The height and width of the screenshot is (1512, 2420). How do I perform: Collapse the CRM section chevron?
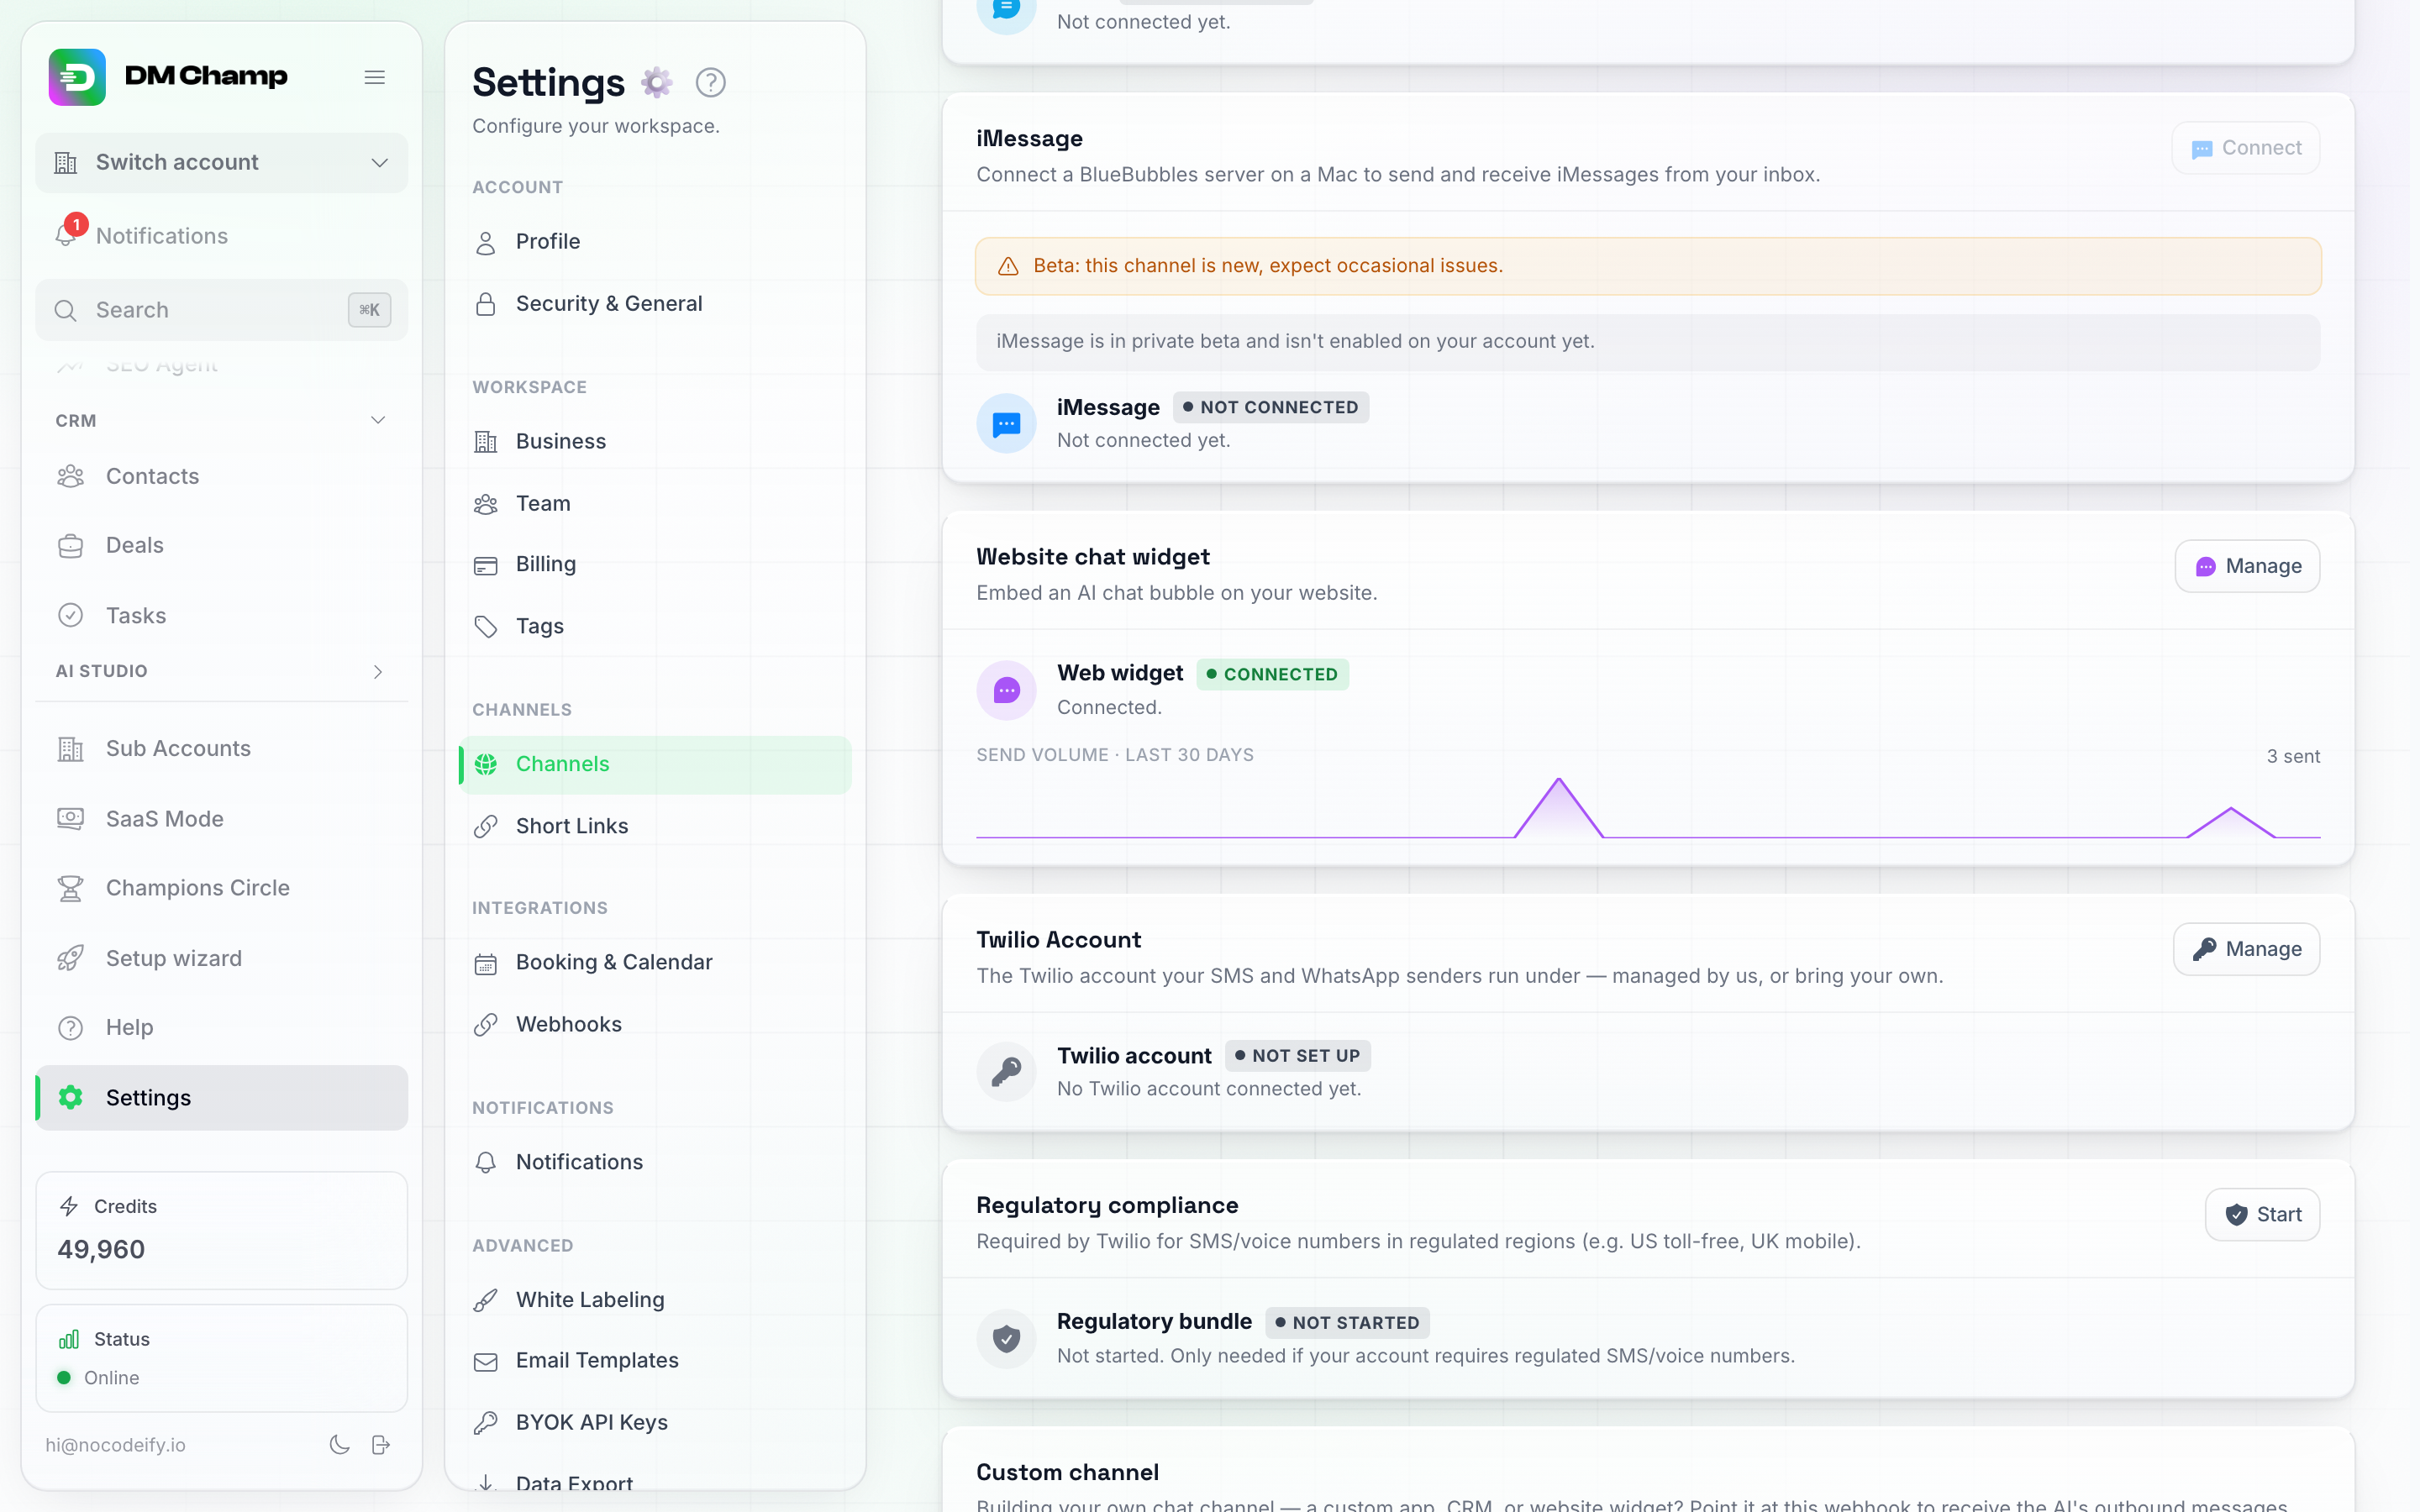[378, 420]
